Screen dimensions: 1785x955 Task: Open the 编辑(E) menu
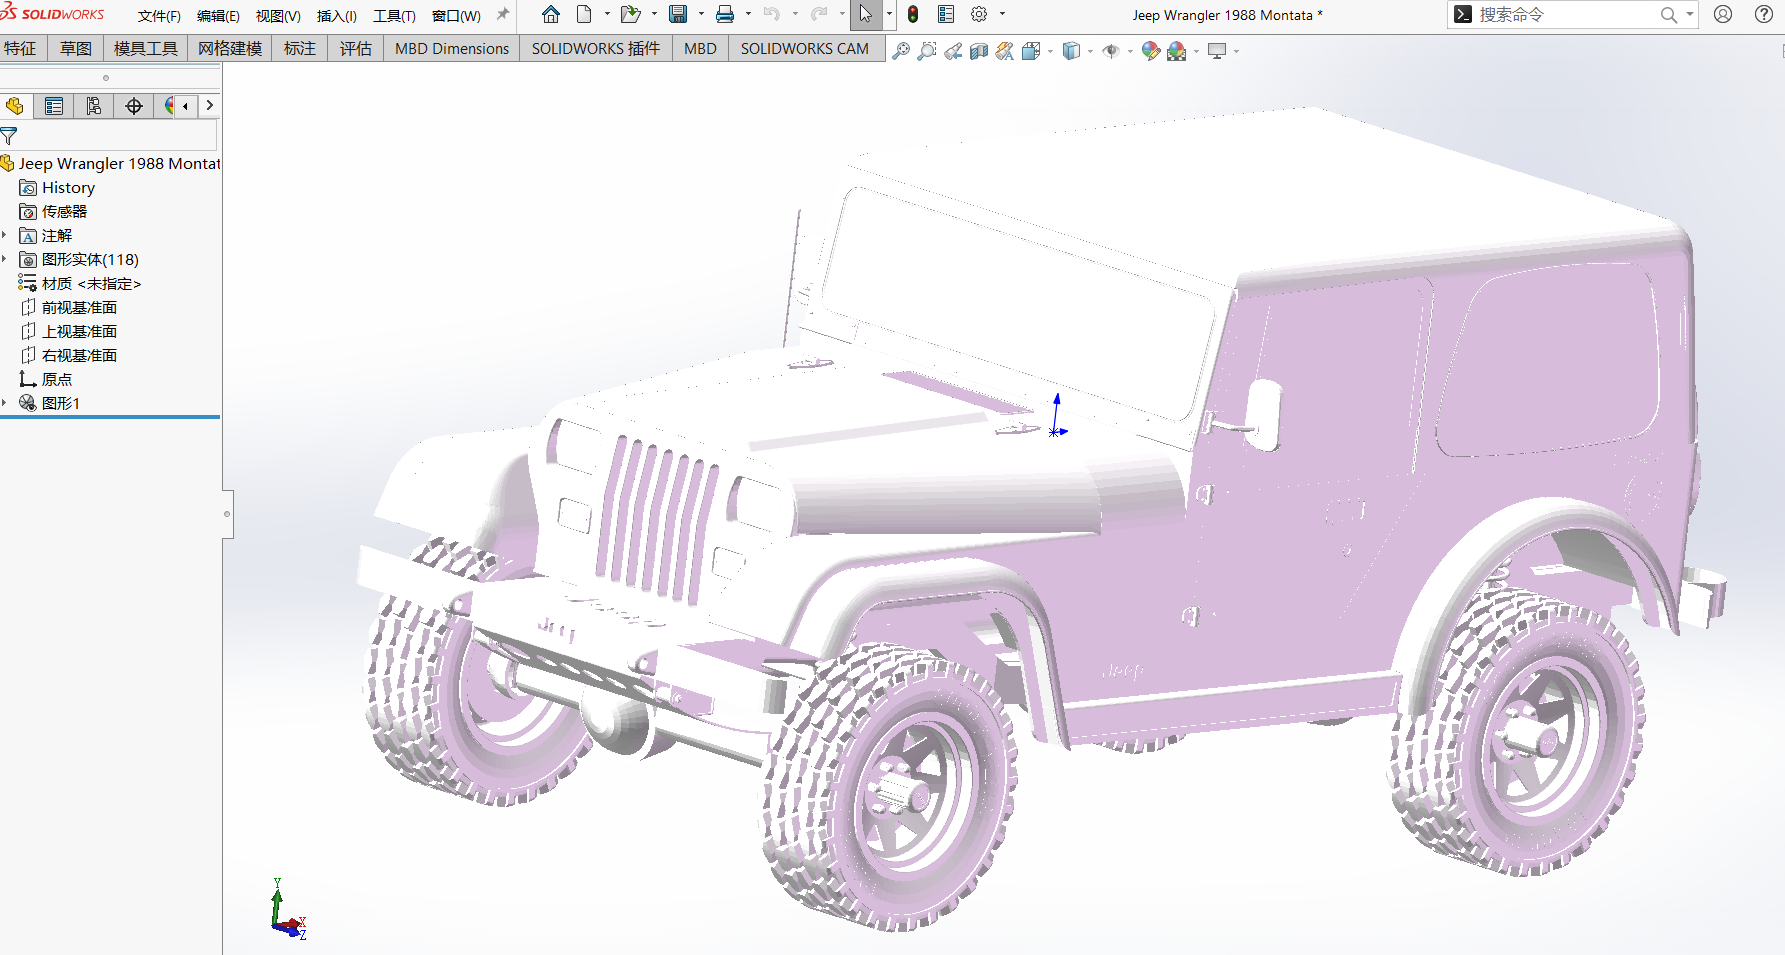pos(218,16)
